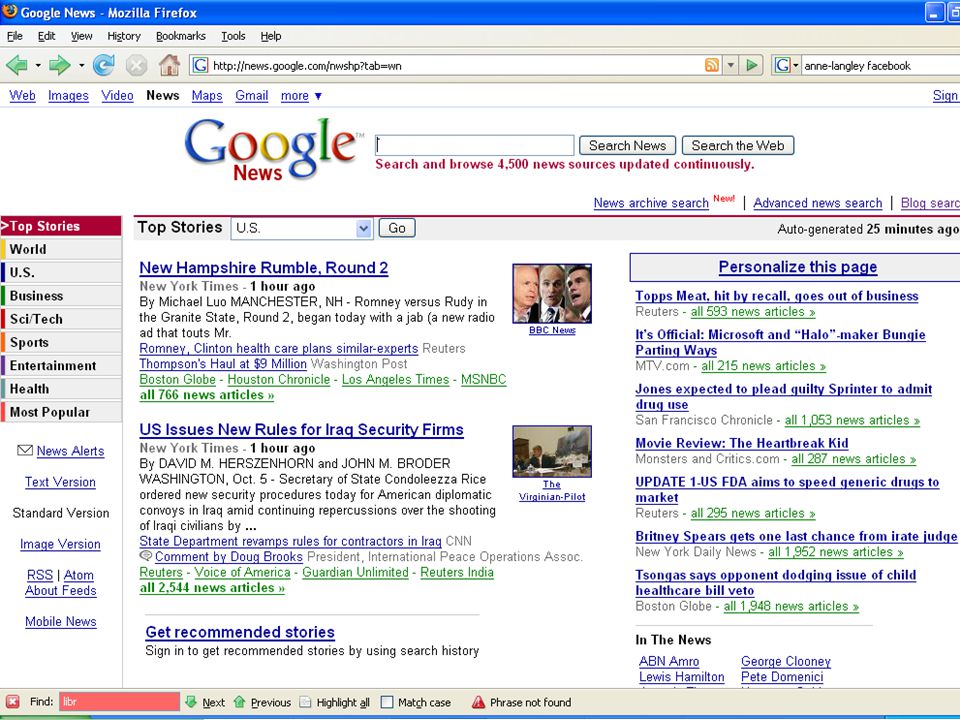Click the browser search box with 'anne-langley facebook'
Image resolution: width=960 pixels, height=720 pixels.
[x=880, y=65]
